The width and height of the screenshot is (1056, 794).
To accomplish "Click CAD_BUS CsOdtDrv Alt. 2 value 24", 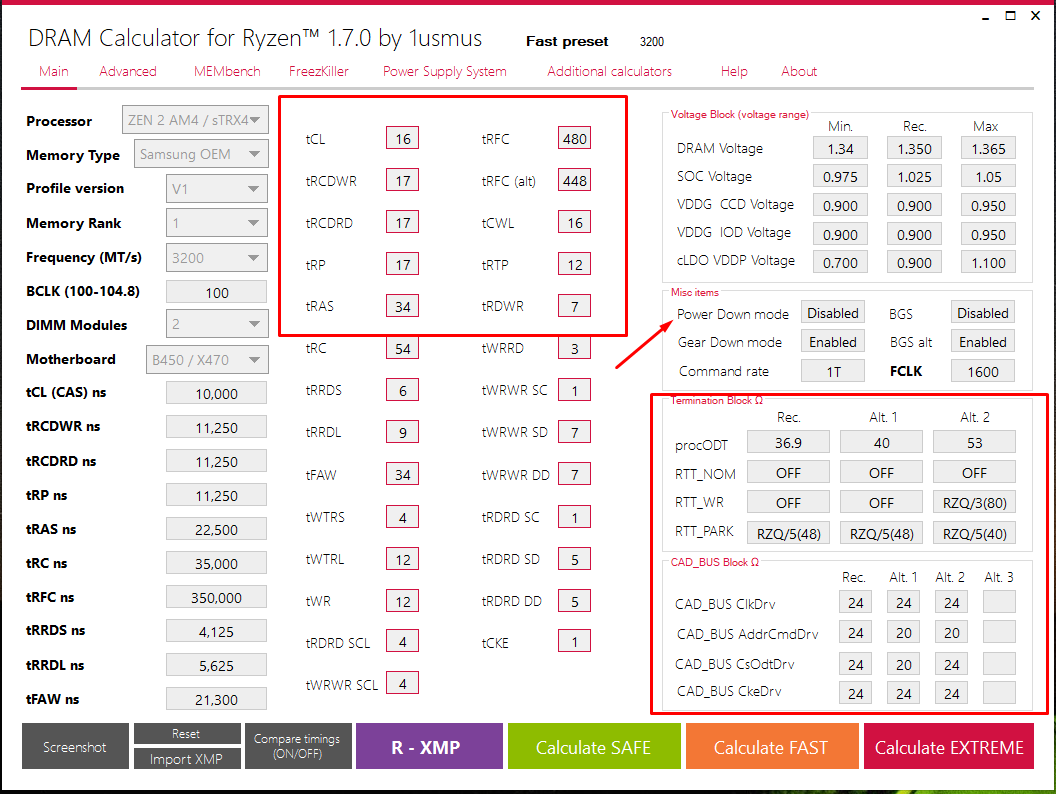I will coord(951,664).
